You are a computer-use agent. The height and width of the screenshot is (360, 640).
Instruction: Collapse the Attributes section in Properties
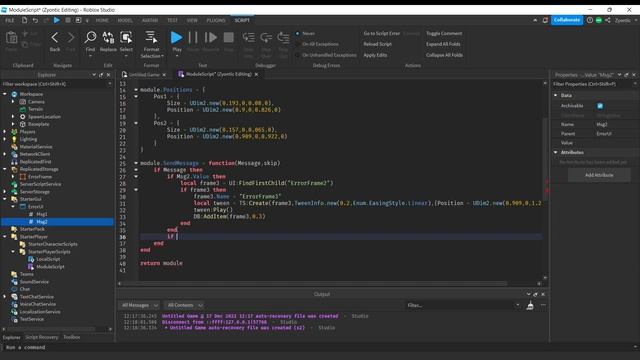pyautogui.click(x=556, y=152)
